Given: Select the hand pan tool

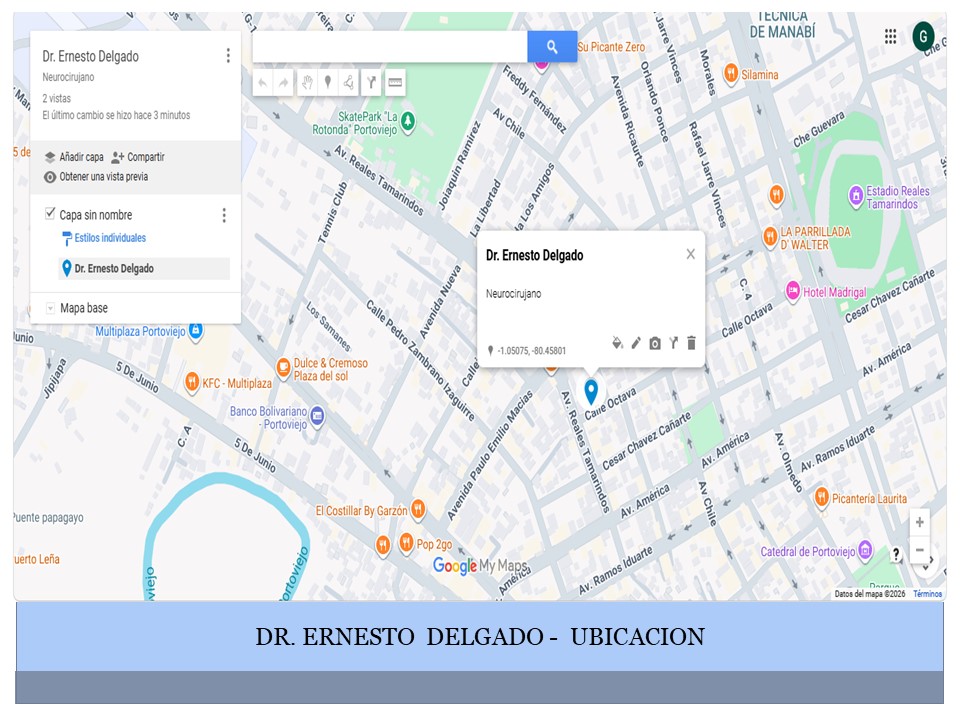Looking at the screenshot, I should coord(307,83).
